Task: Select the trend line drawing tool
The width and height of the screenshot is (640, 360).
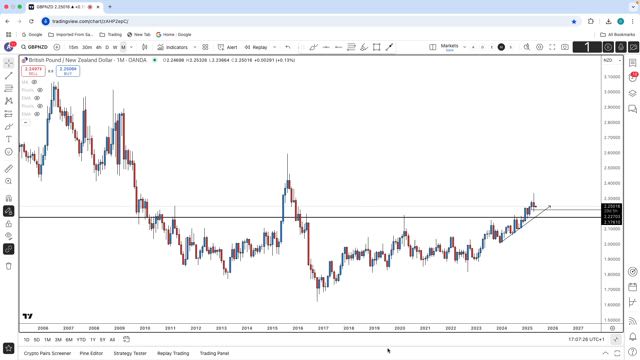Action: [x=9, y=76]
